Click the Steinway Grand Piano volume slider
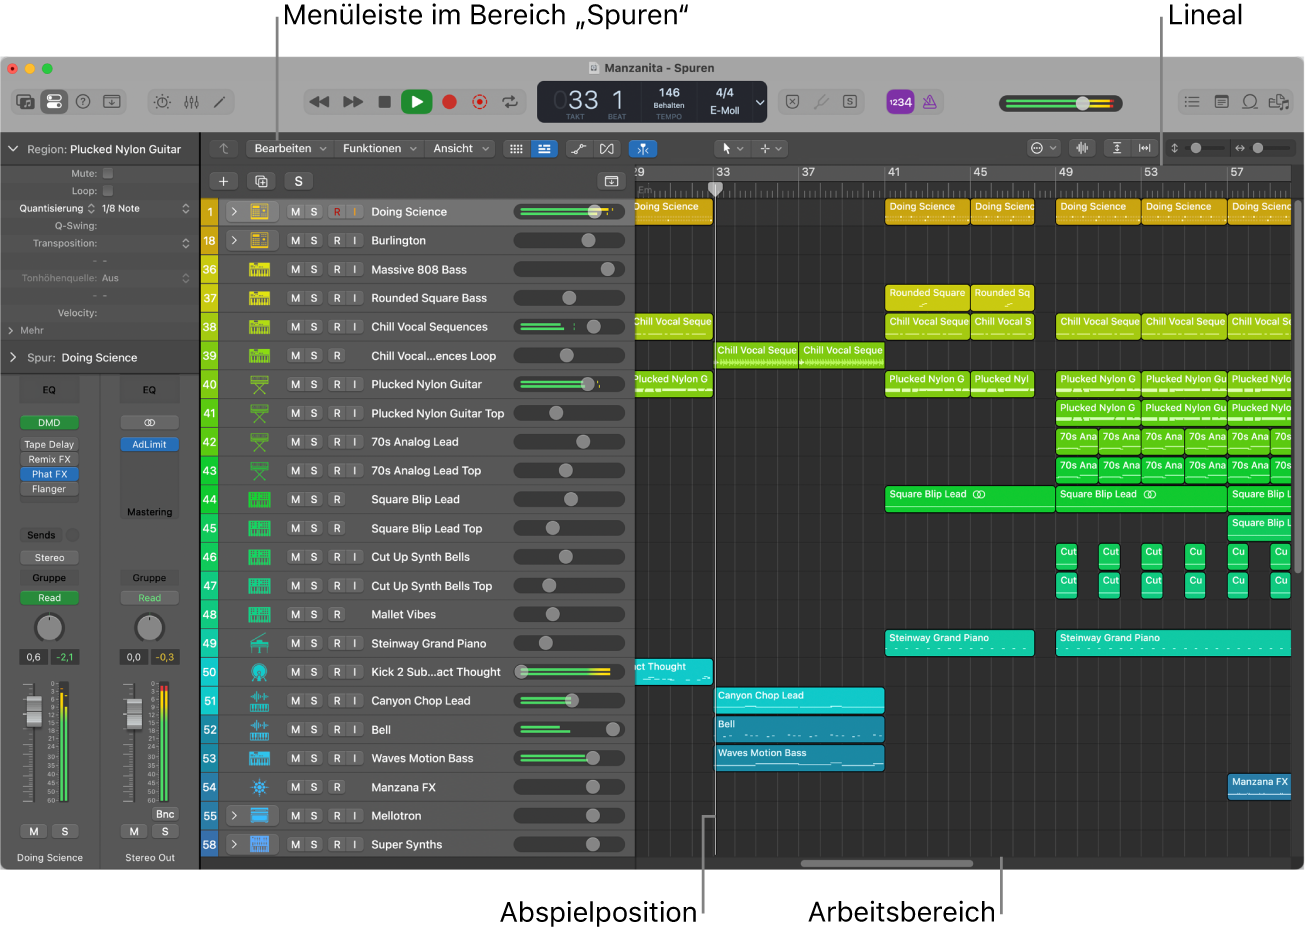 569,644
